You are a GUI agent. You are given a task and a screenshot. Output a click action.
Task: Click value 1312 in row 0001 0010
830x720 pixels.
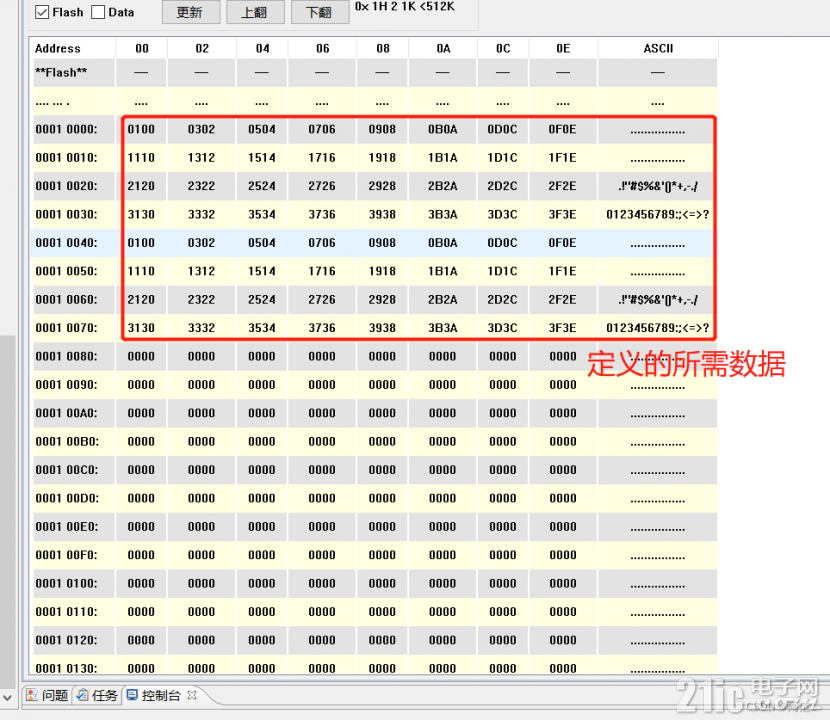pos(202,158)
